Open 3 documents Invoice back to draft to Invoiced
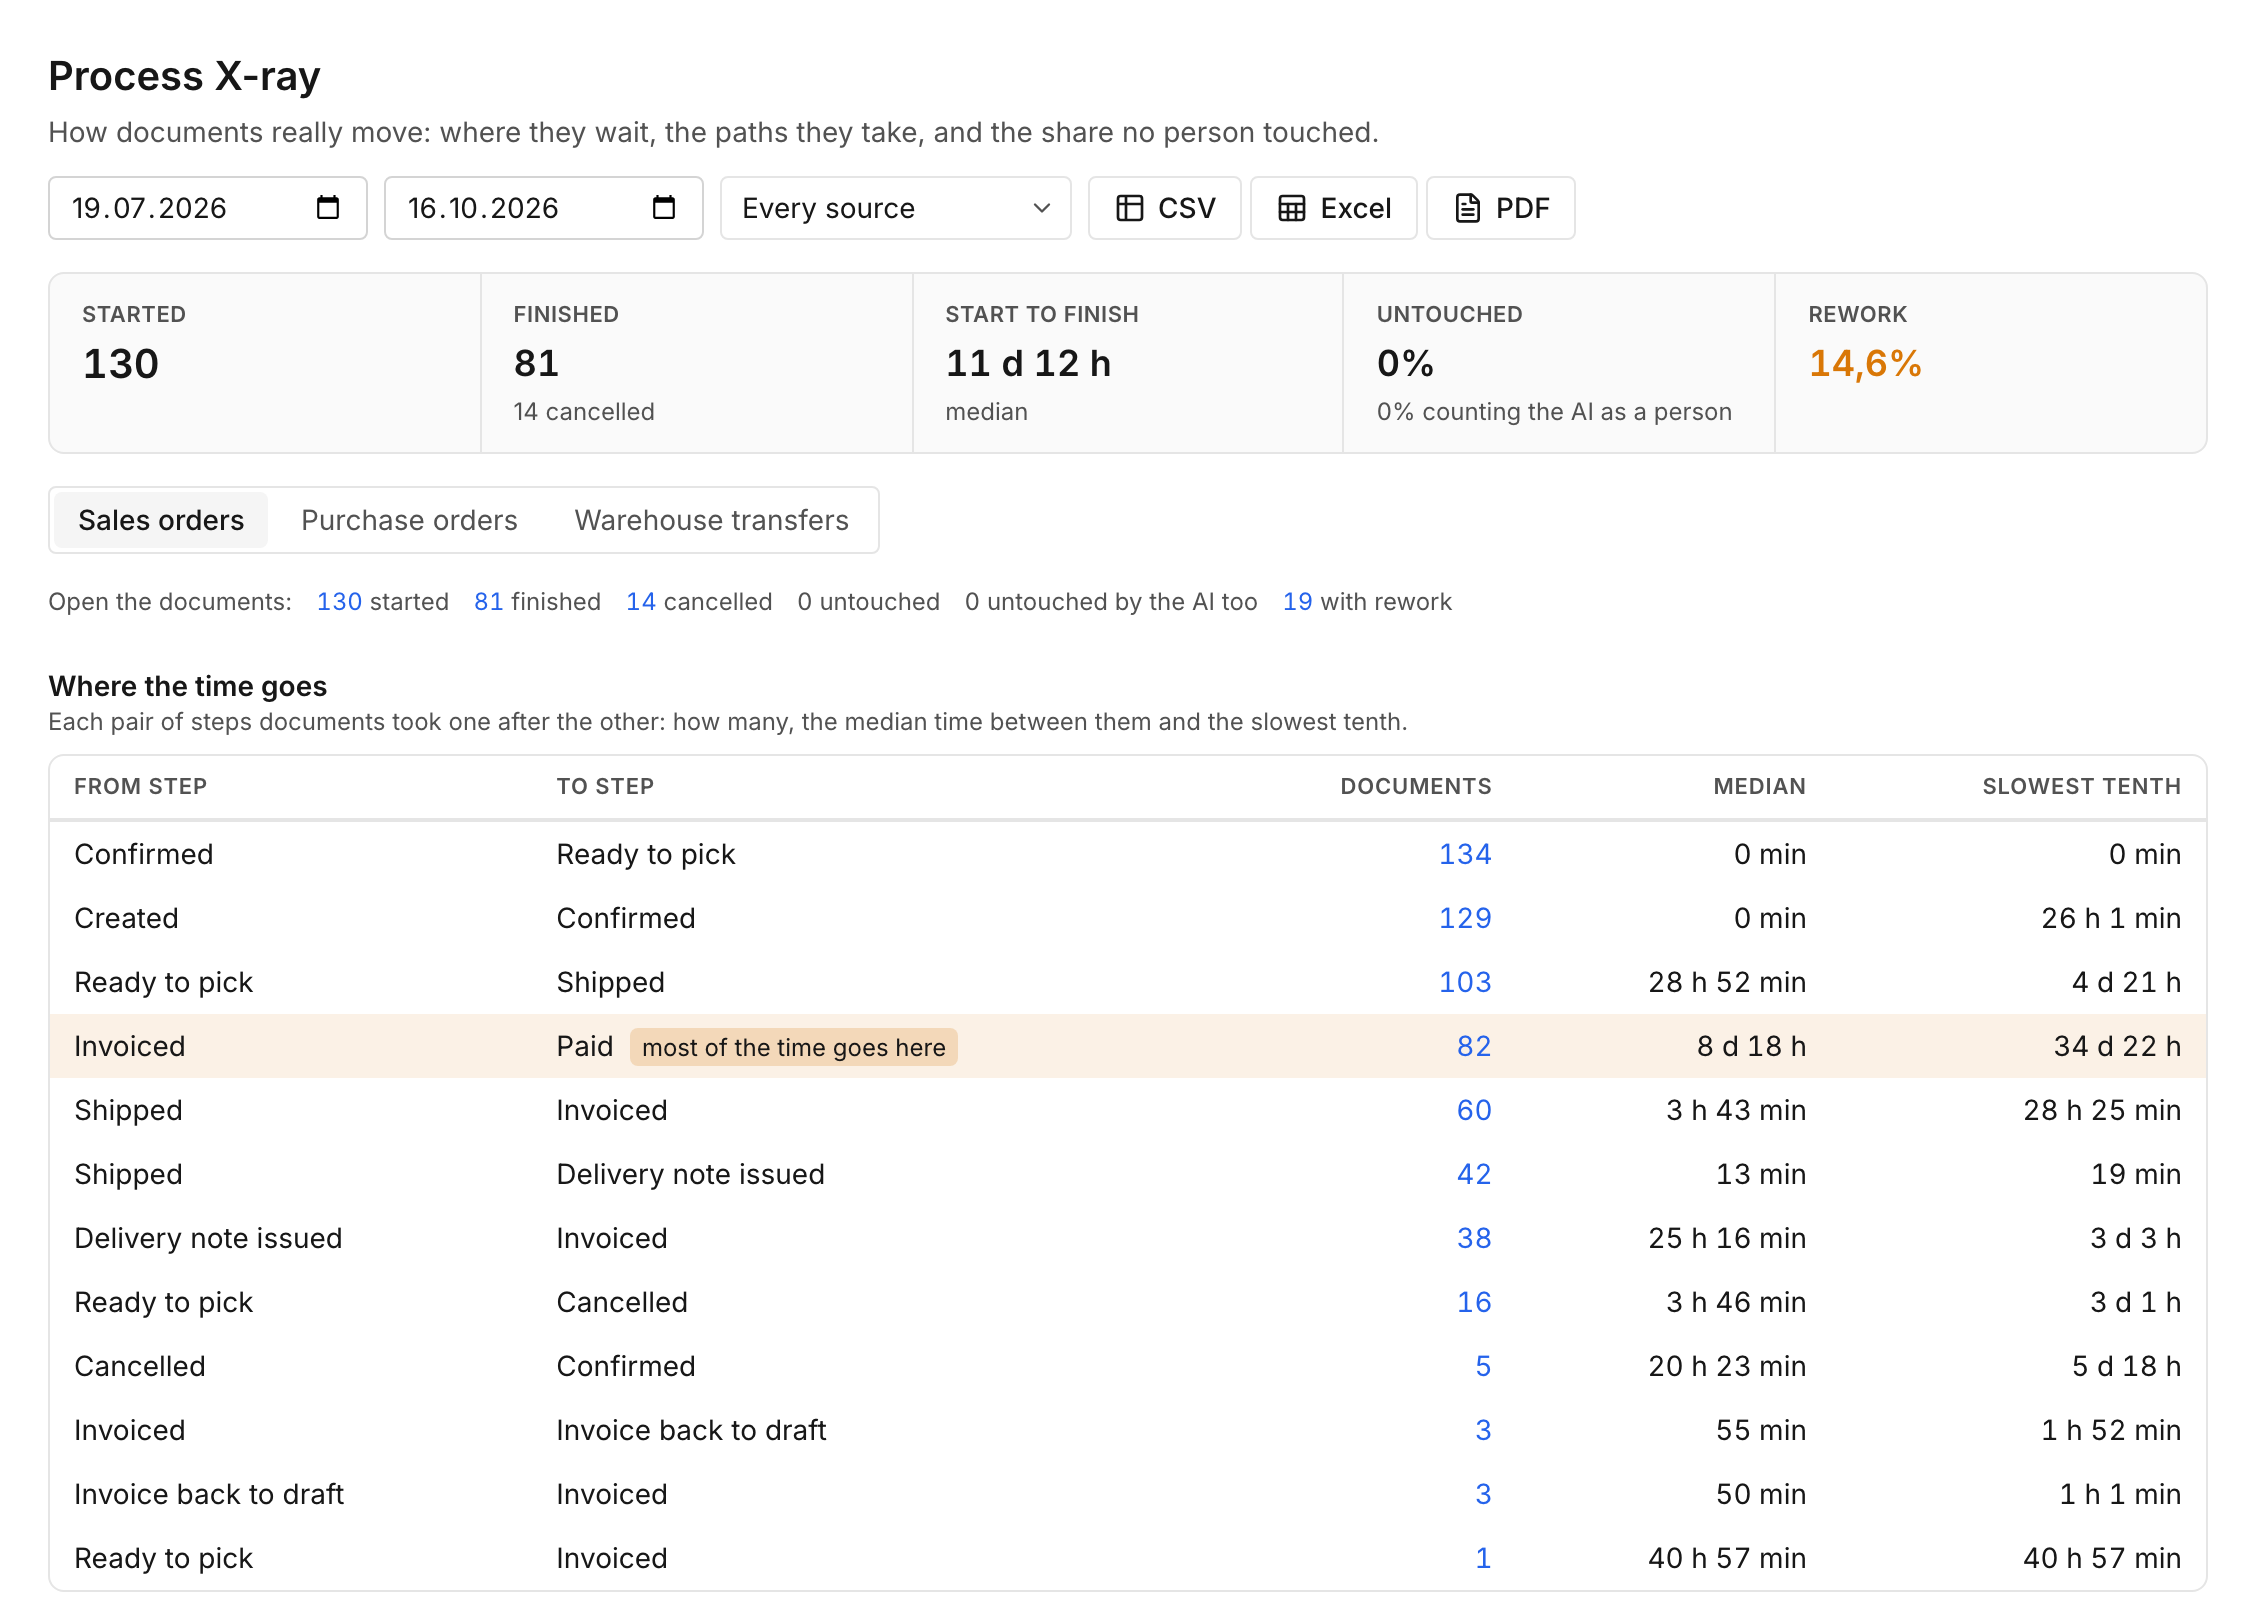 click(x=1483, y=1494)
